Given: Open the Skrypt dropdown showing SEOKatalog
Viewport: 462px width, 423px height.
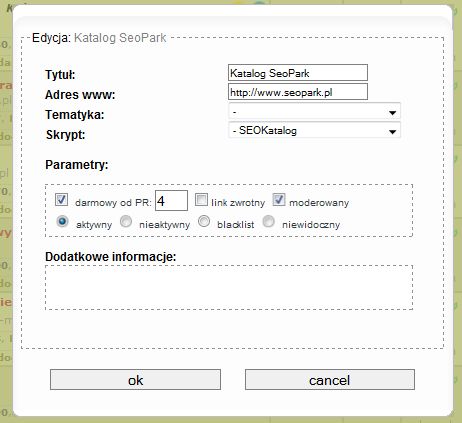Looking at the screenshot, I should tap(314, 130).
